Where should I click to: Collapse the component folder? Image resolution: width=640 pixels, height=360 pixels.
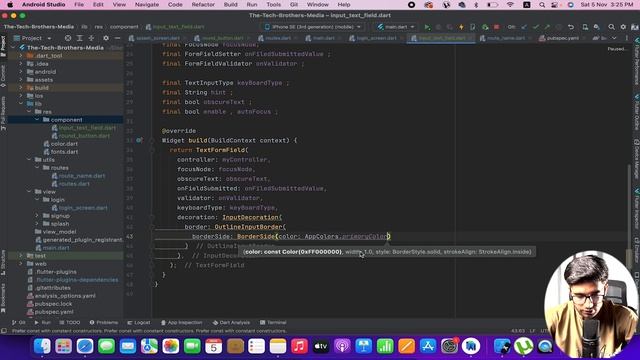[x=37, y=120]
